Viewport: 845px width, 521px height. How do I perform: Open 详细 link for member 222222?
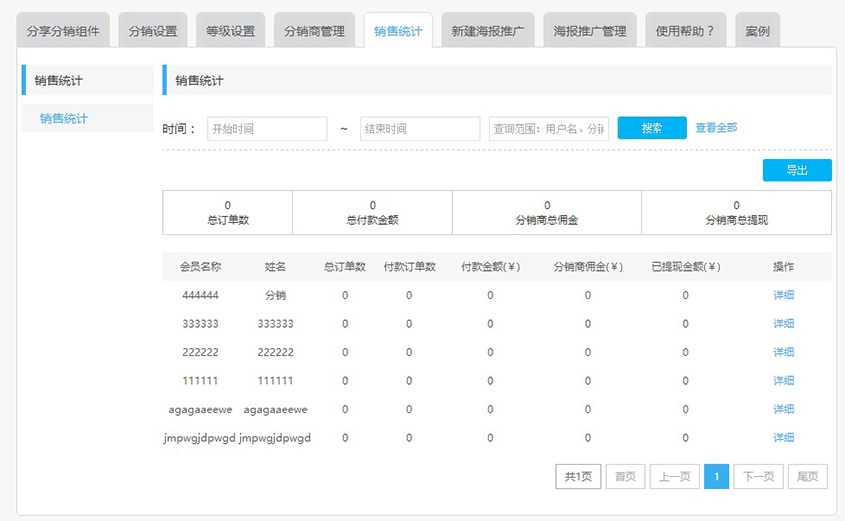(x=783, y=352)
